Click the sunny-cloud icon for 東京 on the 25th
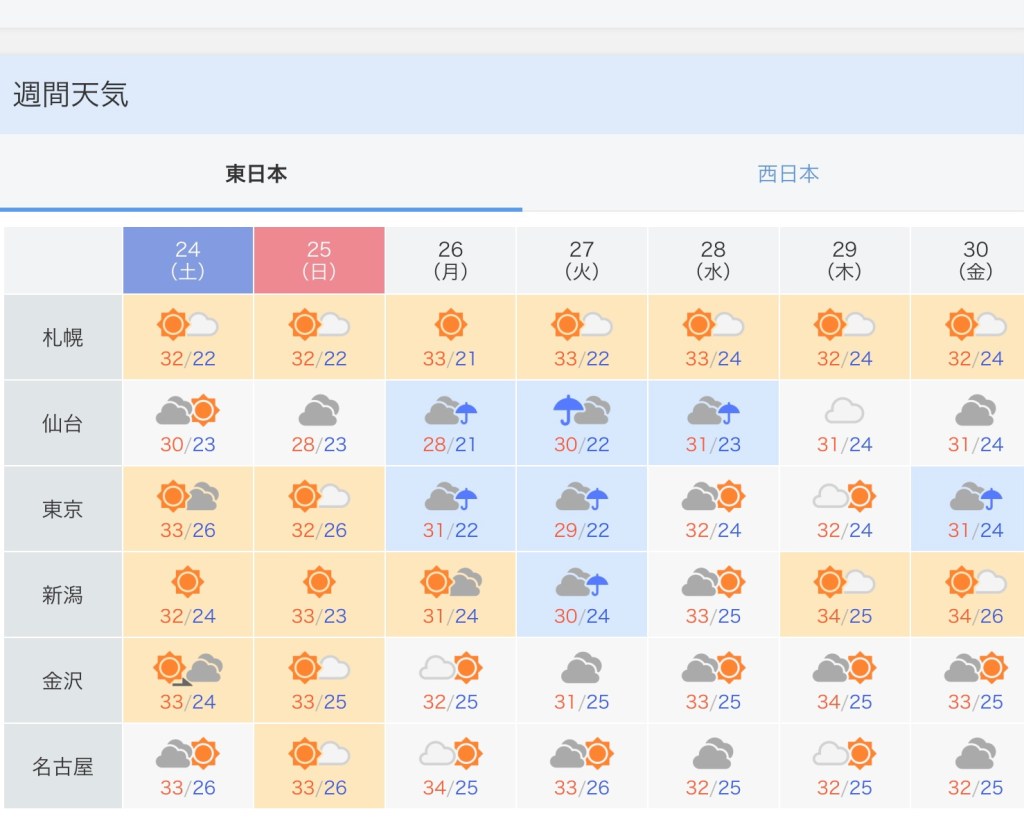The height and width of the screenshot is (818, 1024). pyautogui.click(x=319, y=496)
